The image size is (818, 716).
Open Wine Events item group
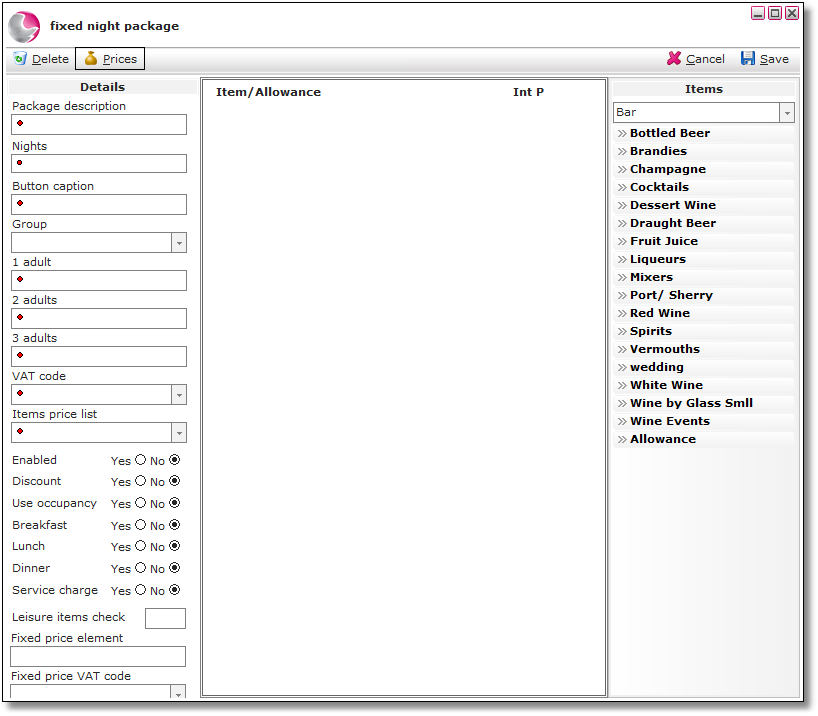coord(703,421)
